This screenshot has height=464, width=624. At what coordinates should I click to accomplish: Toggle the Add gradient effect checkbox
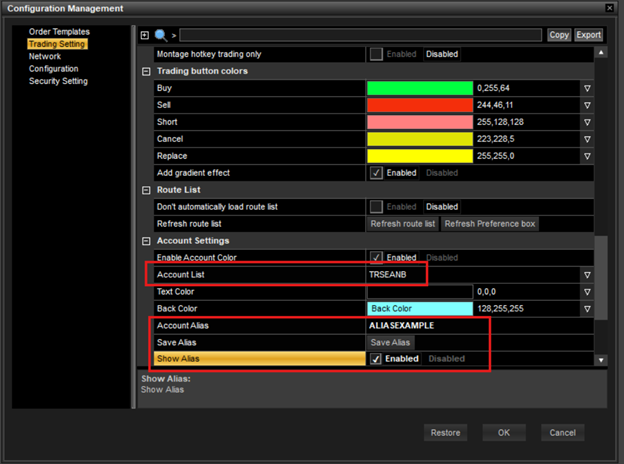point(376,172)
